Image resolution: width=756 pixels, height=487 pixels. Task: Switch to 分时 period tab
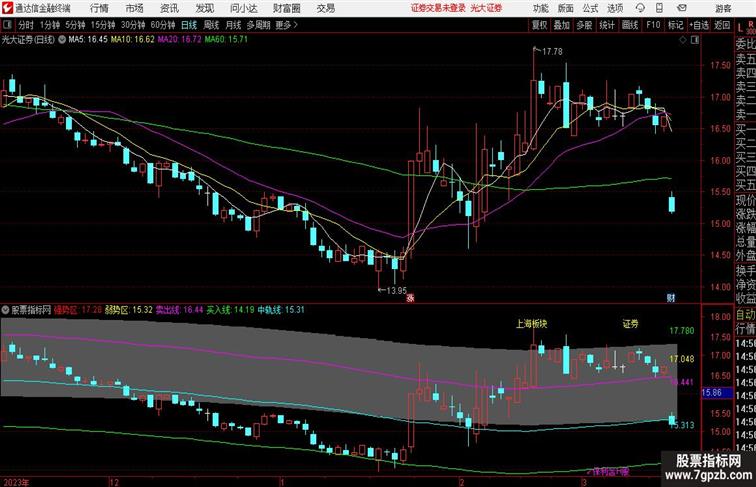(x=26, y=25)
